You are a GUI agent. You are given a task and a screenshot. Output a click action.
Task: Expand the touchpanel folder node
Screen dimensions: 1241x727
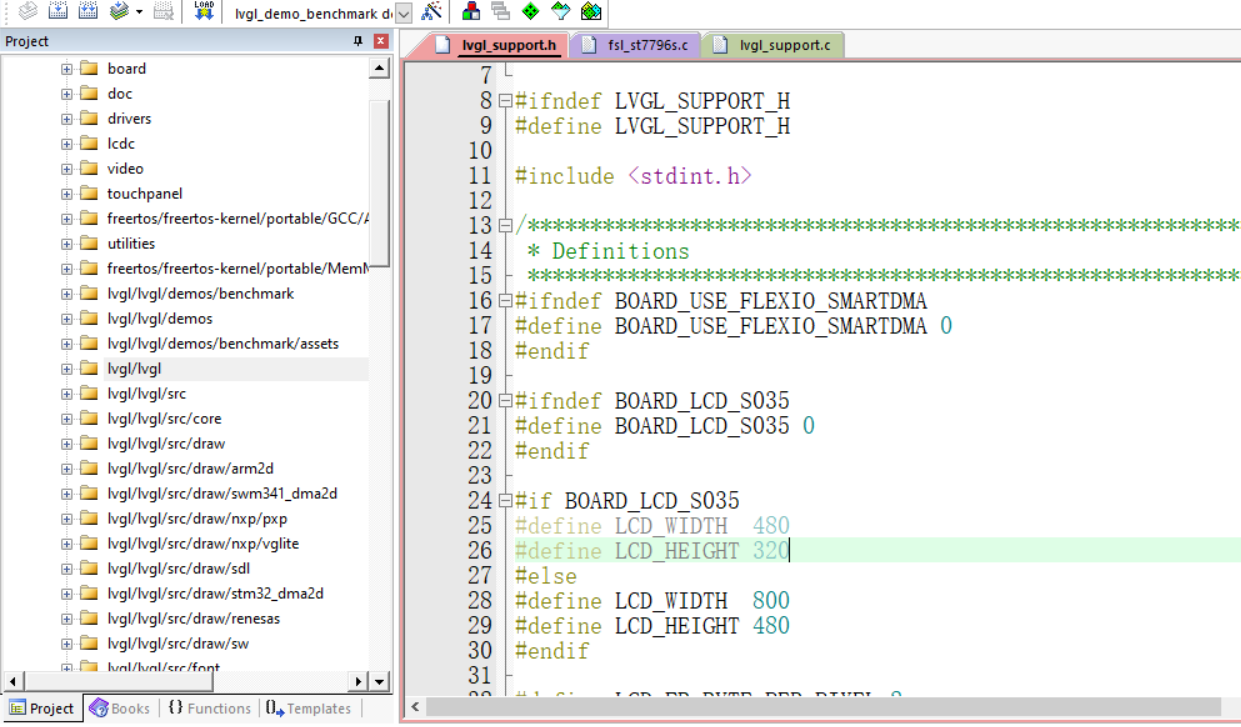pyautogui.click(x=66, y=194)
